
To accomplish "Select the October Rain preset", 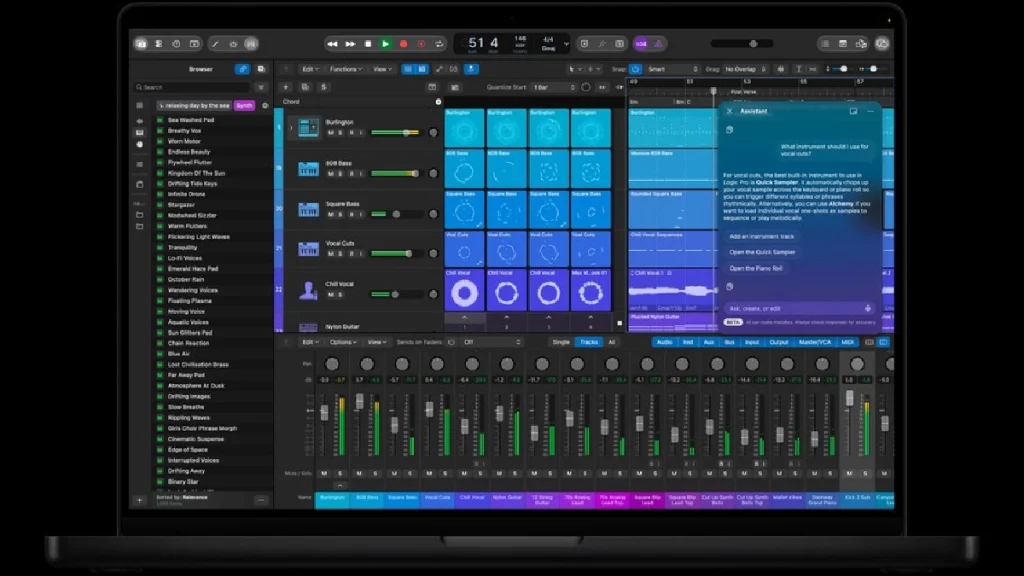I will pos(185,280).
